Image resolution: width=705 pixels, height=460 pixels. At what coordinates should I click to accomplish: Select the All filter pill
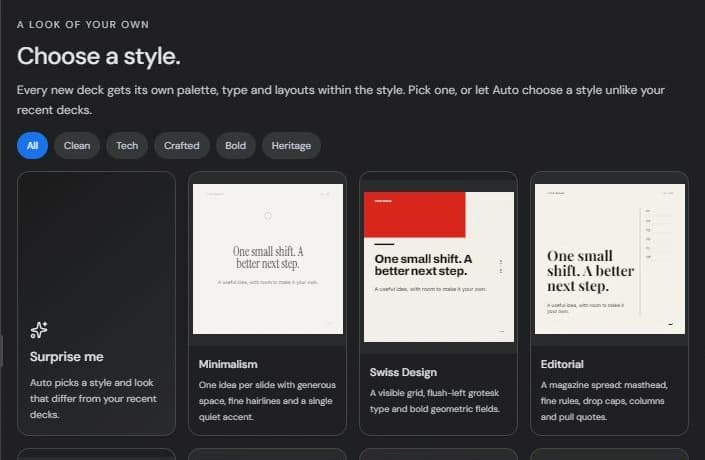(x=32, y=146)
